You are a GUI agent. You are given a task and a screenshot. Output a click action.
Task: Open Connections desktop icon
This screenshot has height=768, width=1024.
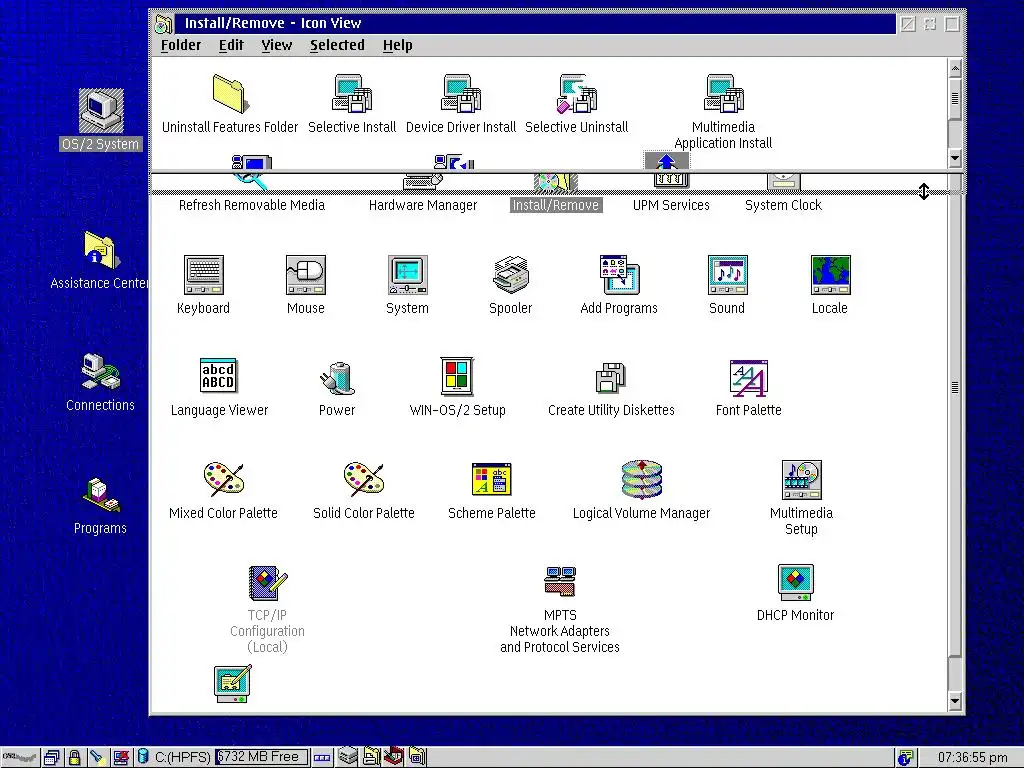point(101,372)
